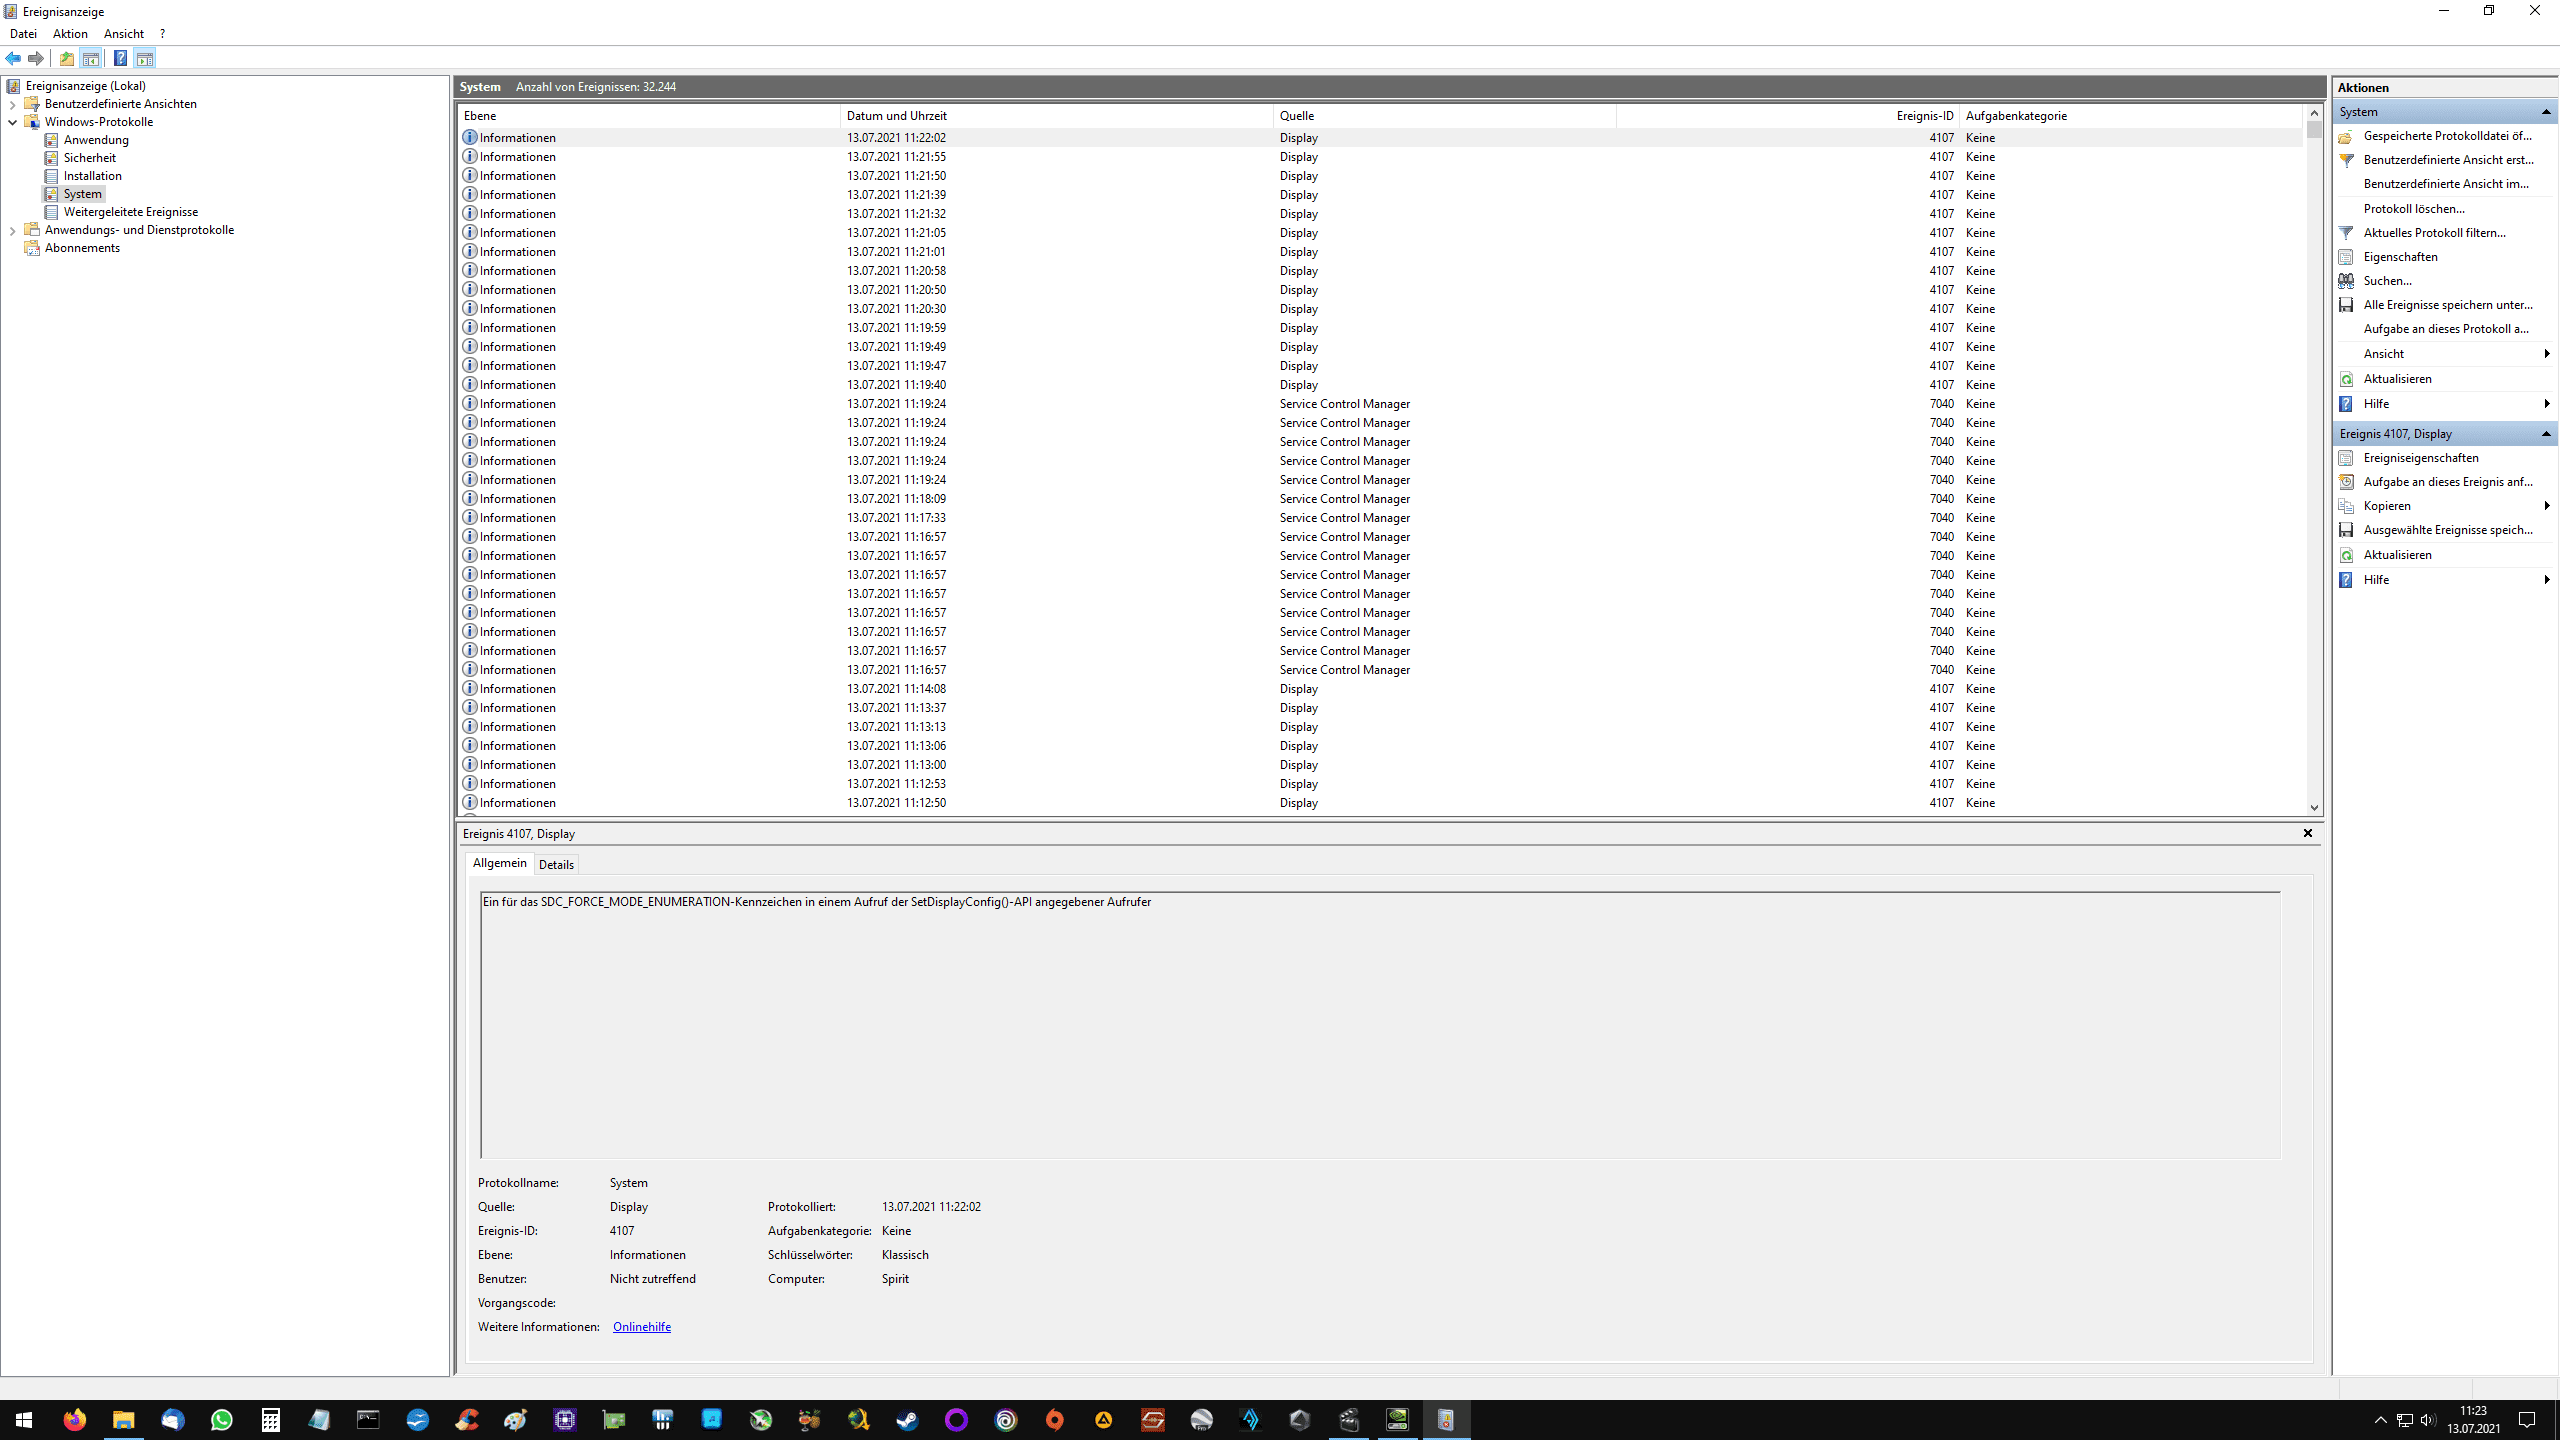The height and width of the screenshot is (1440, 2560).
Task: Click the blue Back arrow in toolbar
Action: (13, 58)
